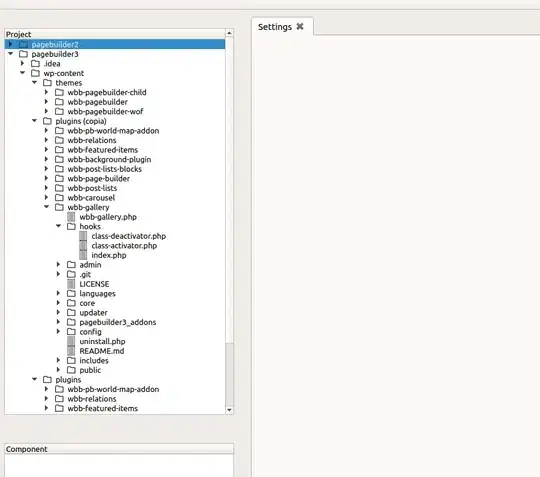Collapse the themes folder
Screen dimensions: 540x477
coord(34,82)
